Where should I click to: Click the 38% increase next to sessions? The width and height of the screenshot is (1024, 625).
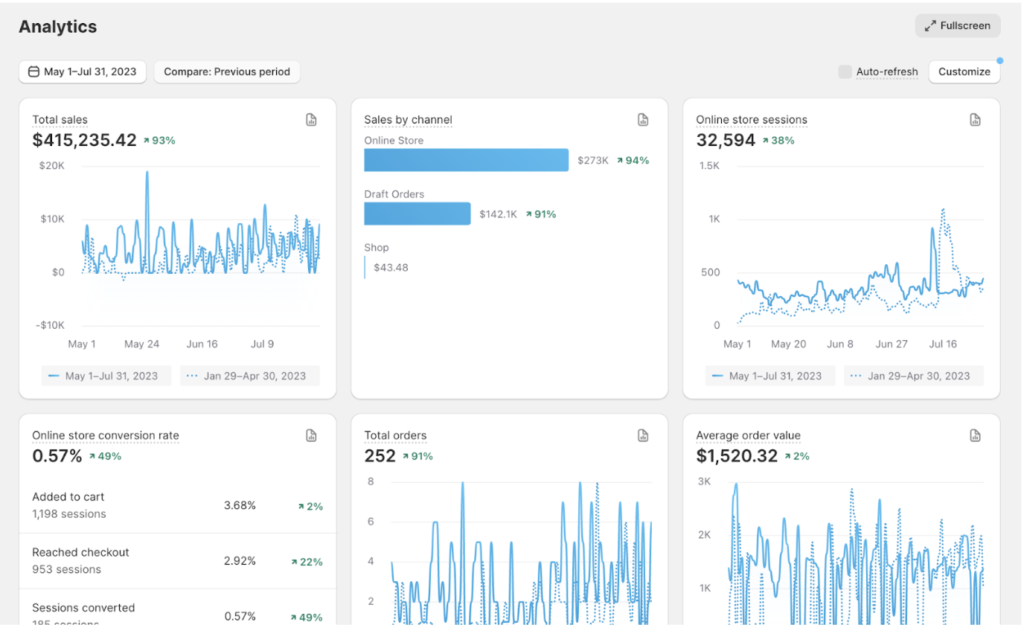tap(778, 140)
